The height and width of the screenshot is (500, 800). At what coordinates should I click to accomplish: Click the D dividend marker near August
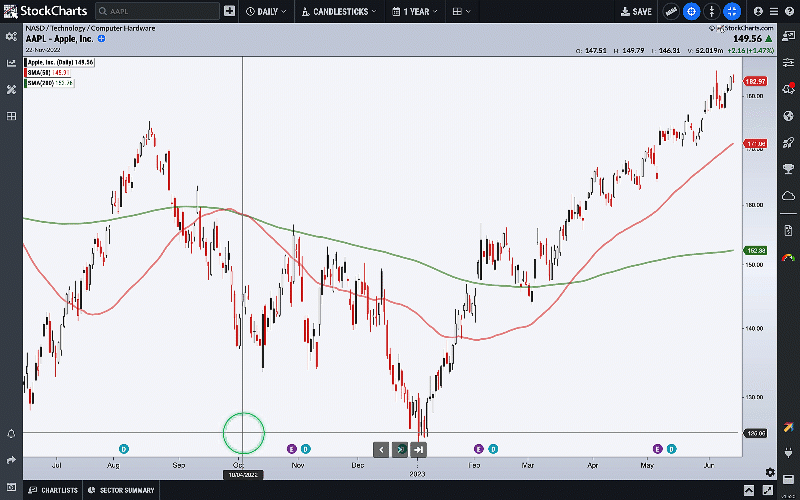(x=123, y=449)
